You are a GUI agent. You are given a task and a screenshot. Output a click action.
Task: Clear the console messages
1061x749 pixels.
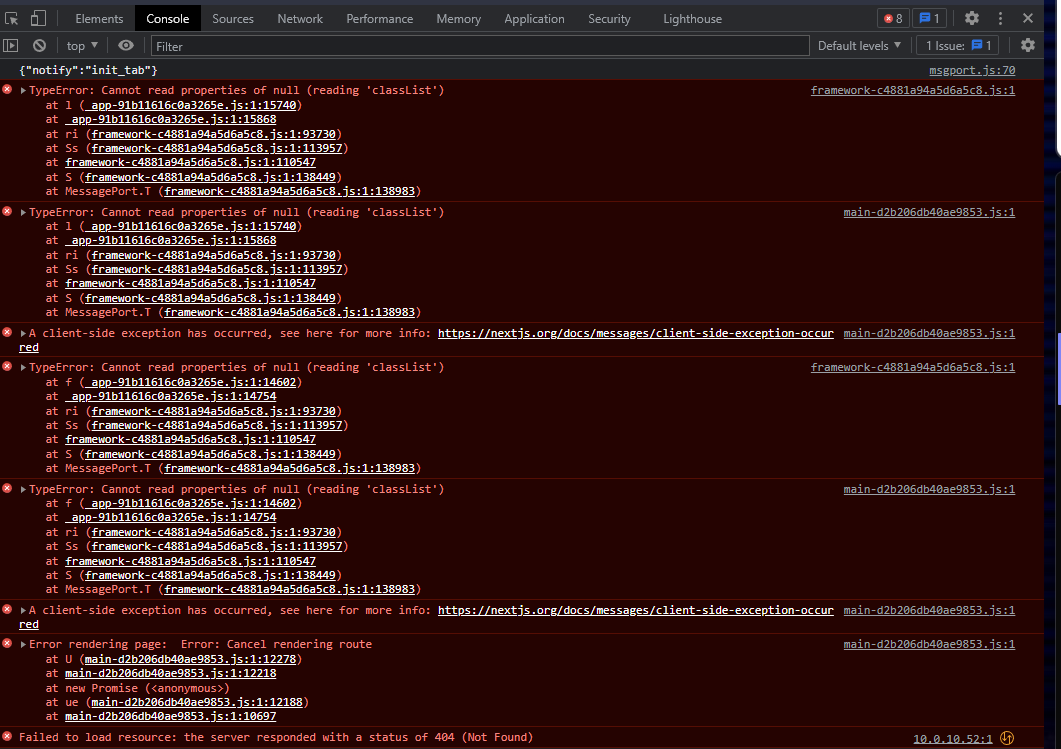click(x=39, y=45)
